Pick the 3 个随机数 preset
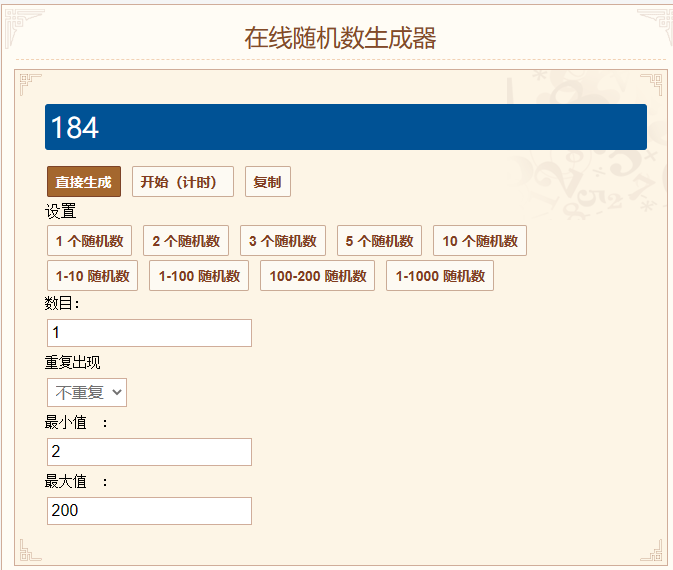 point(283,240)
